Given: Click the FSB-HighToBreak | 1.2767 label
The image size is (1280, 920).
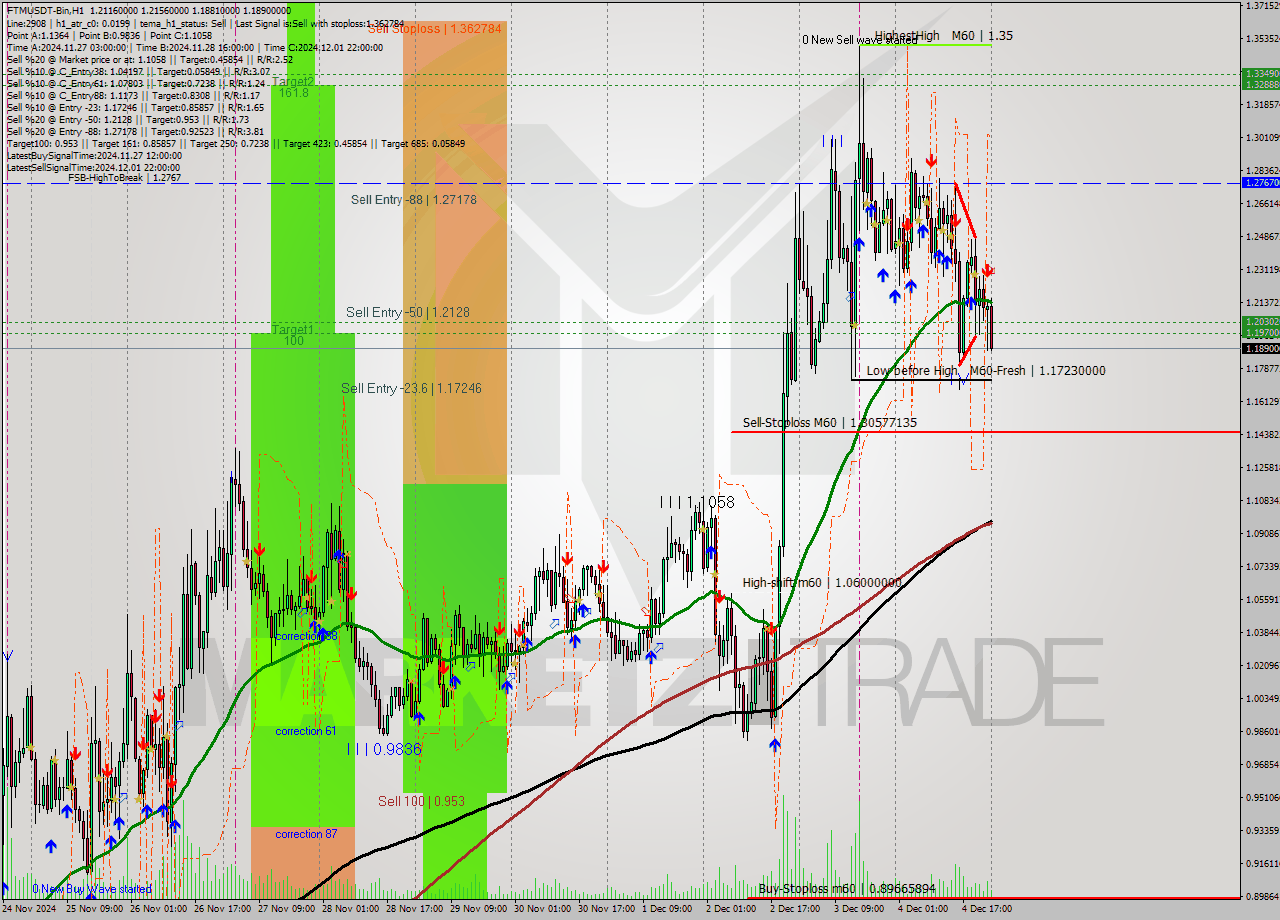Looking at the screenshot, I should pyautogui.click(x=124, y=178).
